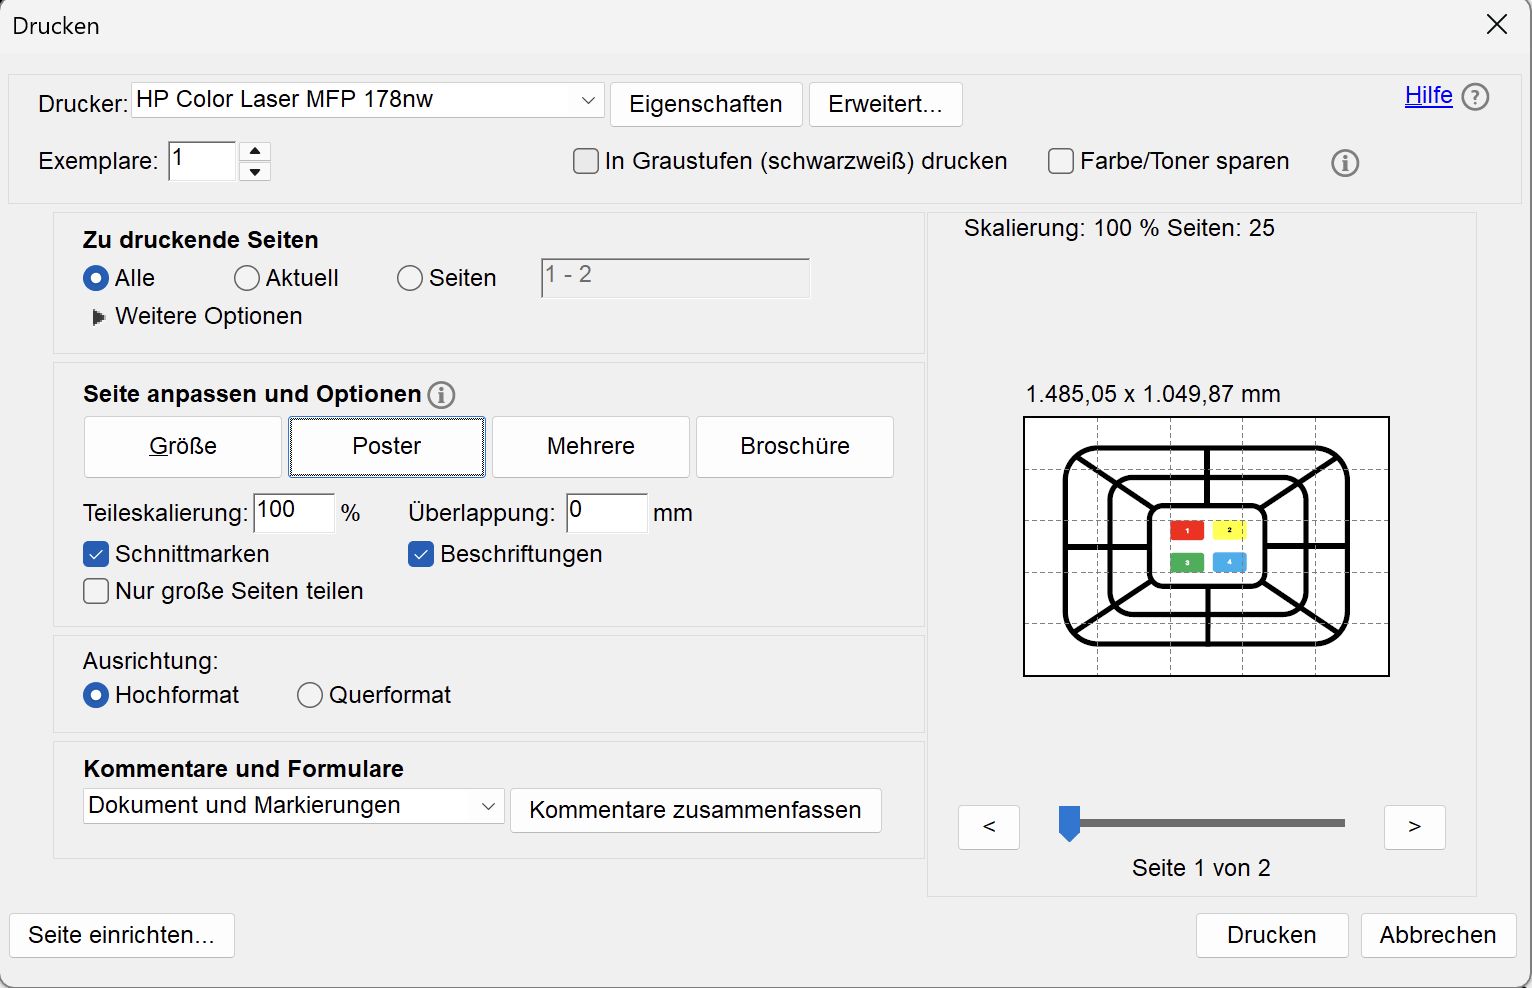Expand Weitere Optionen section
The height and width of the screenshot is (988, 1532).
(99, 317)
